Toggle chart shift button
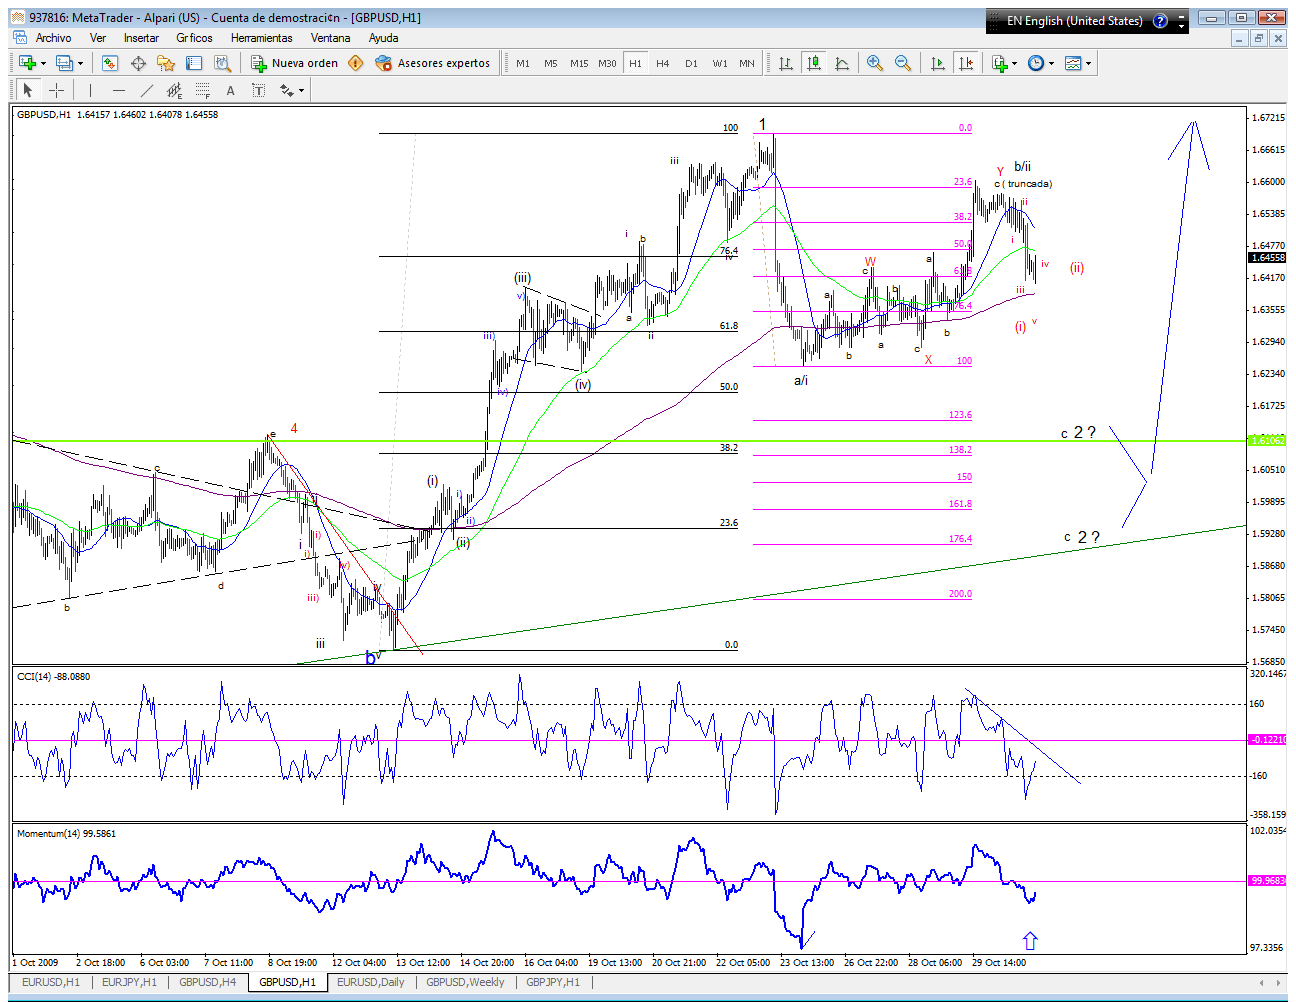This screenshot has height=1002, width=1296. pos(966,63)
